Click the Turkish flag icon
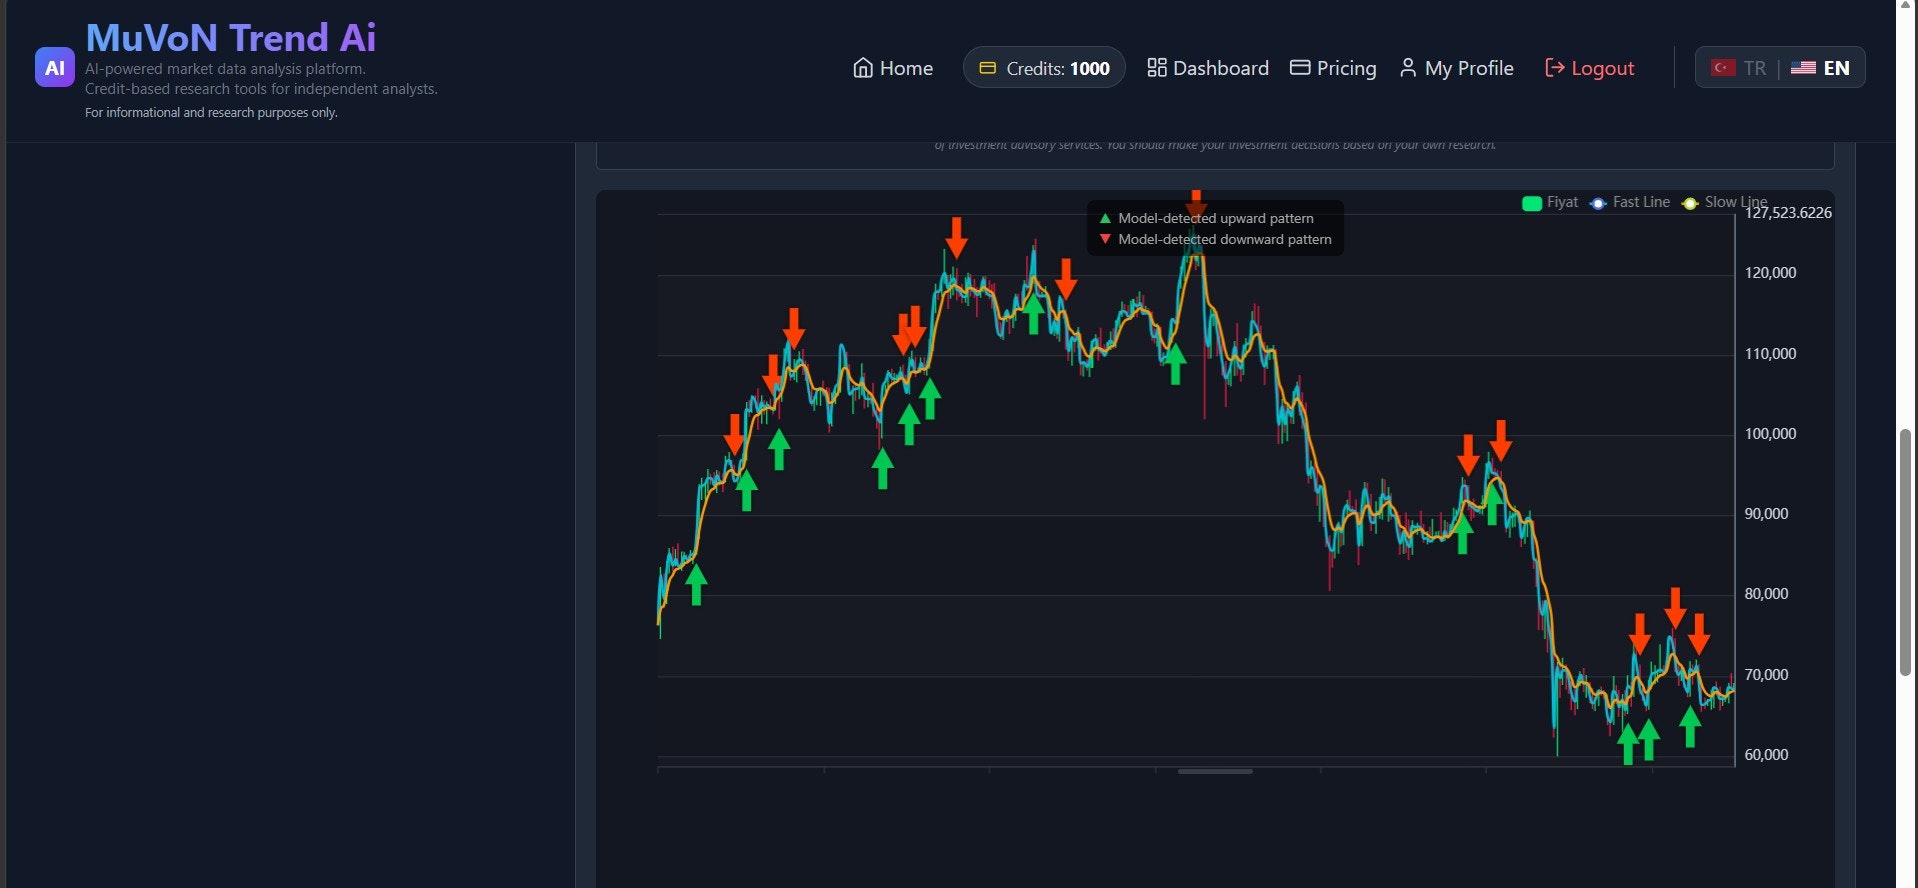Viewport: 1918px width, 888px height. [1723, 68]
